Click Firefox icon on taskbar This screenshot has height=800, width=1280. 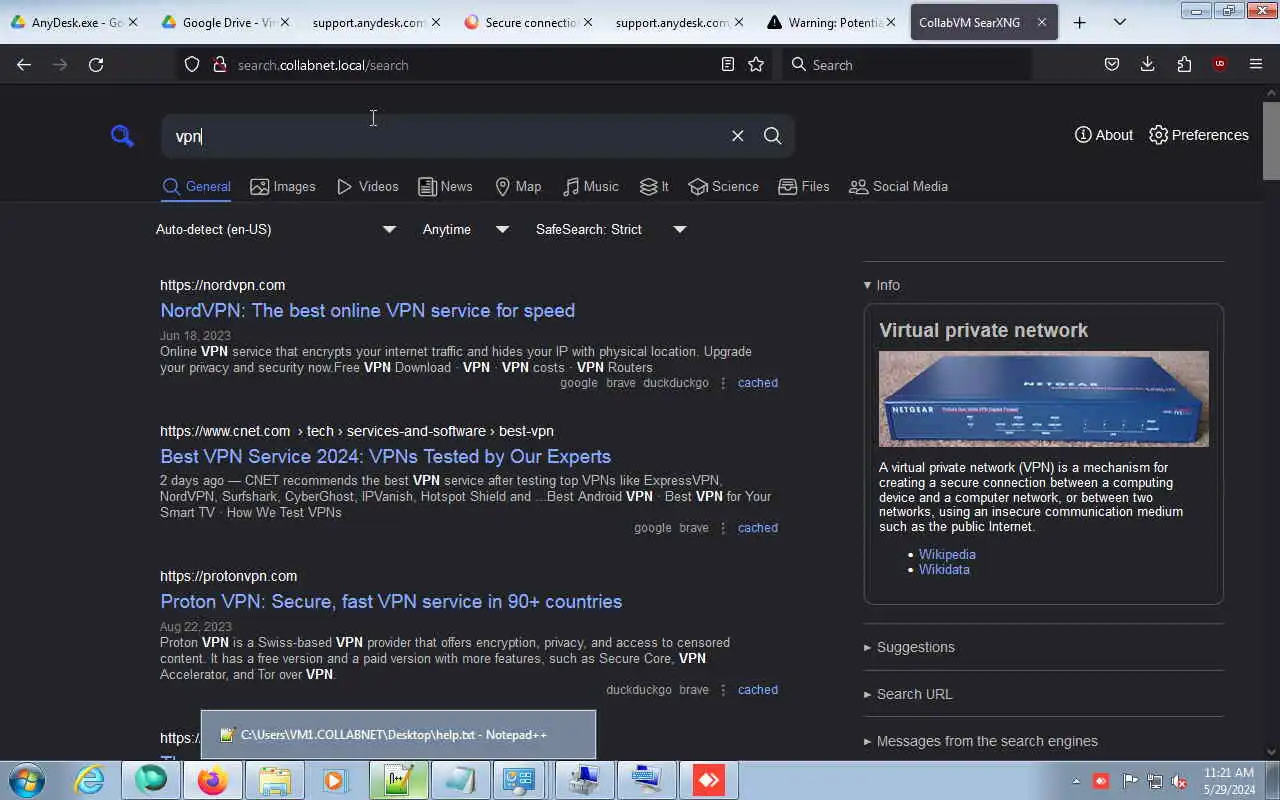coord(212,780)
